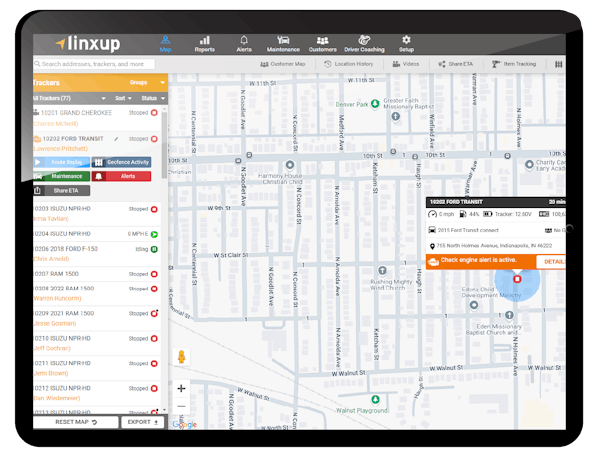Screen dimensions: 600x464
Task: Zoom in the map with plus button
Action: (181, 388)
